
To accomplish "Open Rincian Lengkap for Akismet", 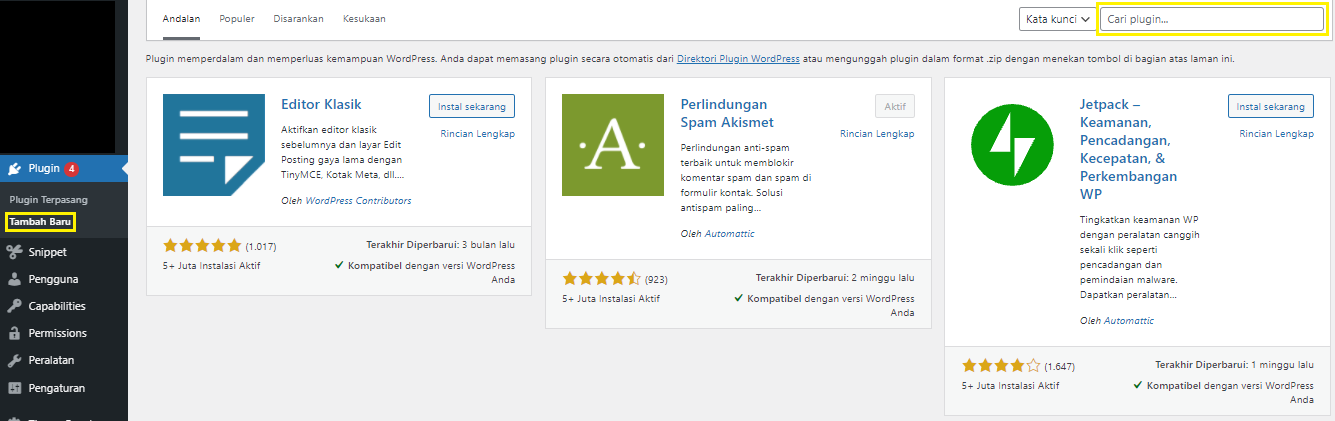I will (x=877, y=133).
